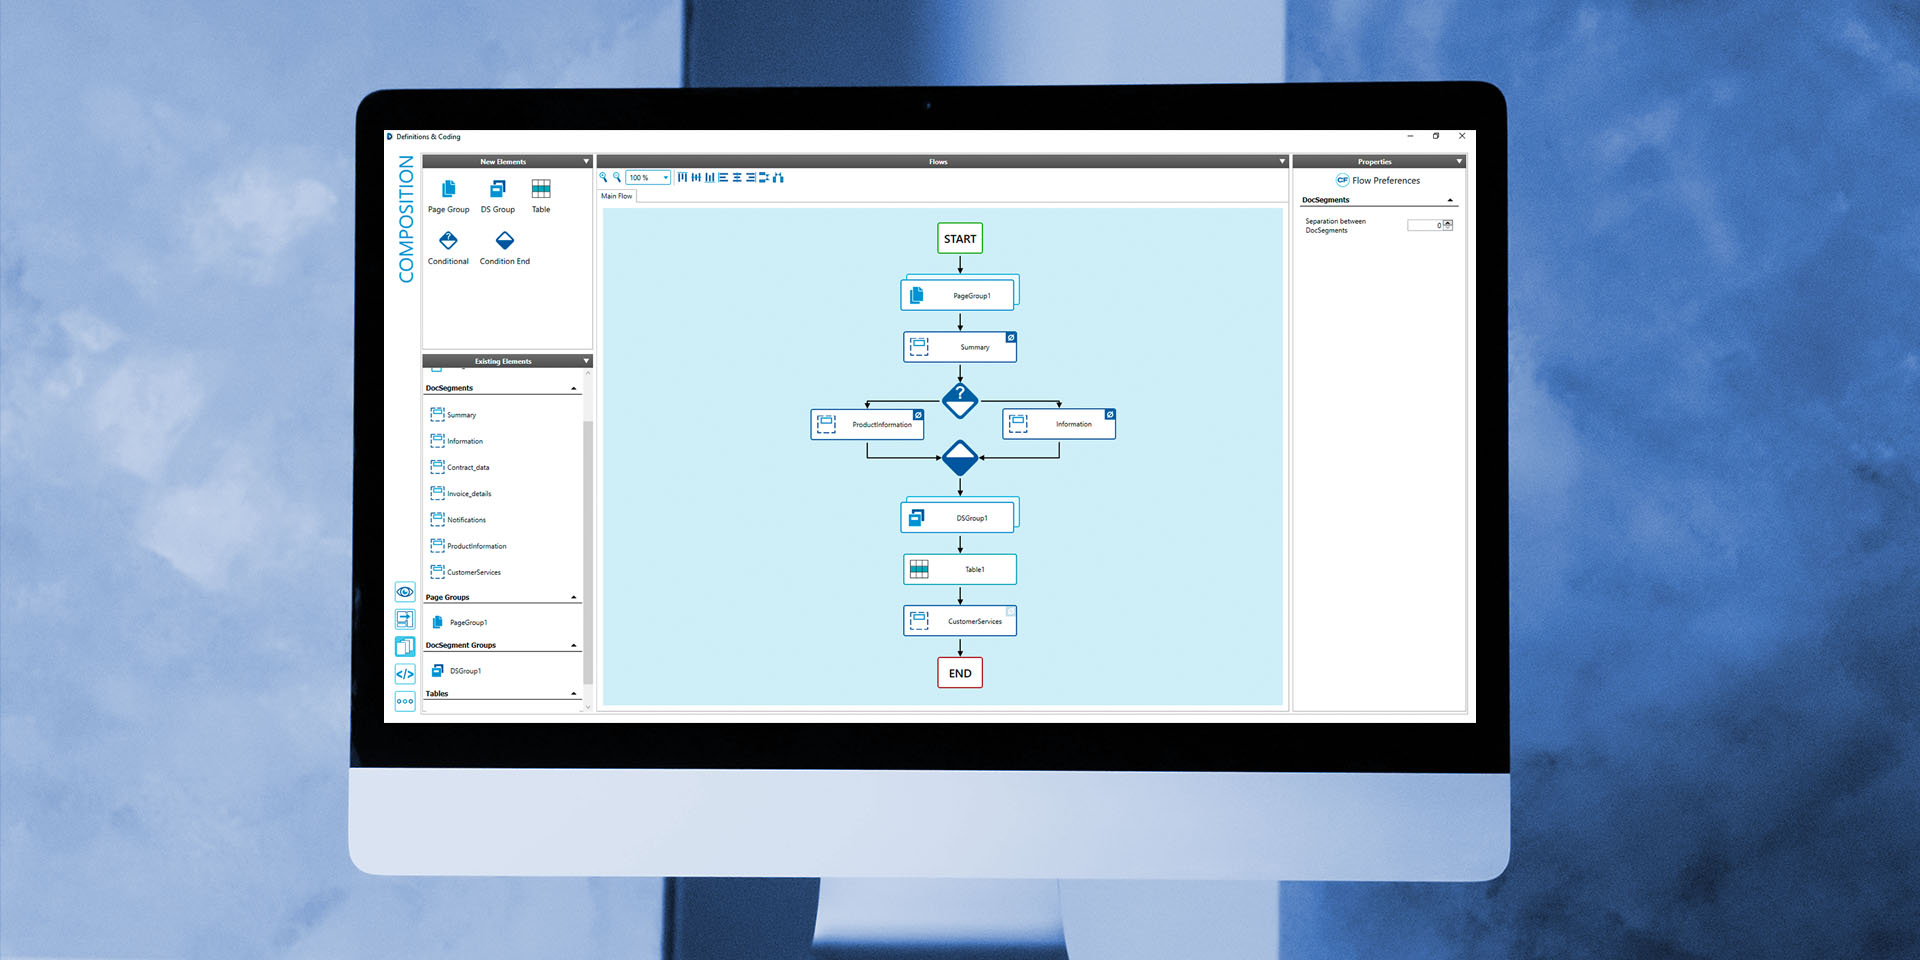Select the Condition End element icon
The width and height of the screenshot is (1920, 960).
pyautogui.click(x=505, y=240)
